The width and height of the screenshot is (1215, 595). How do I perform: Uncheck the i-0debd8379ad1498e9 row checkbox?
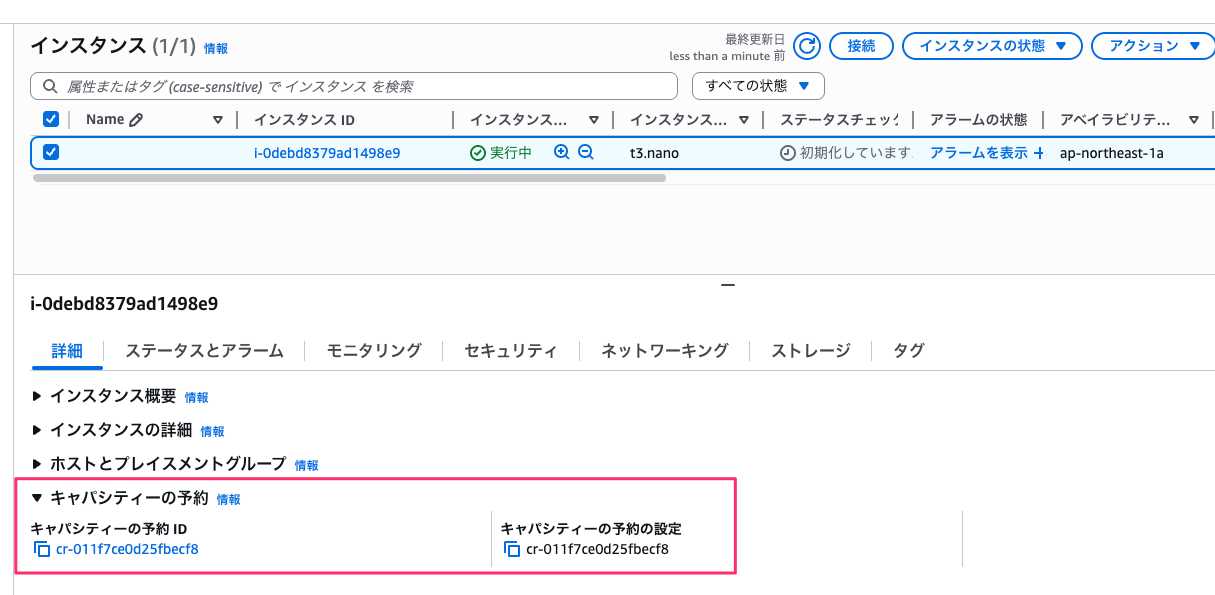coord(51,153)
